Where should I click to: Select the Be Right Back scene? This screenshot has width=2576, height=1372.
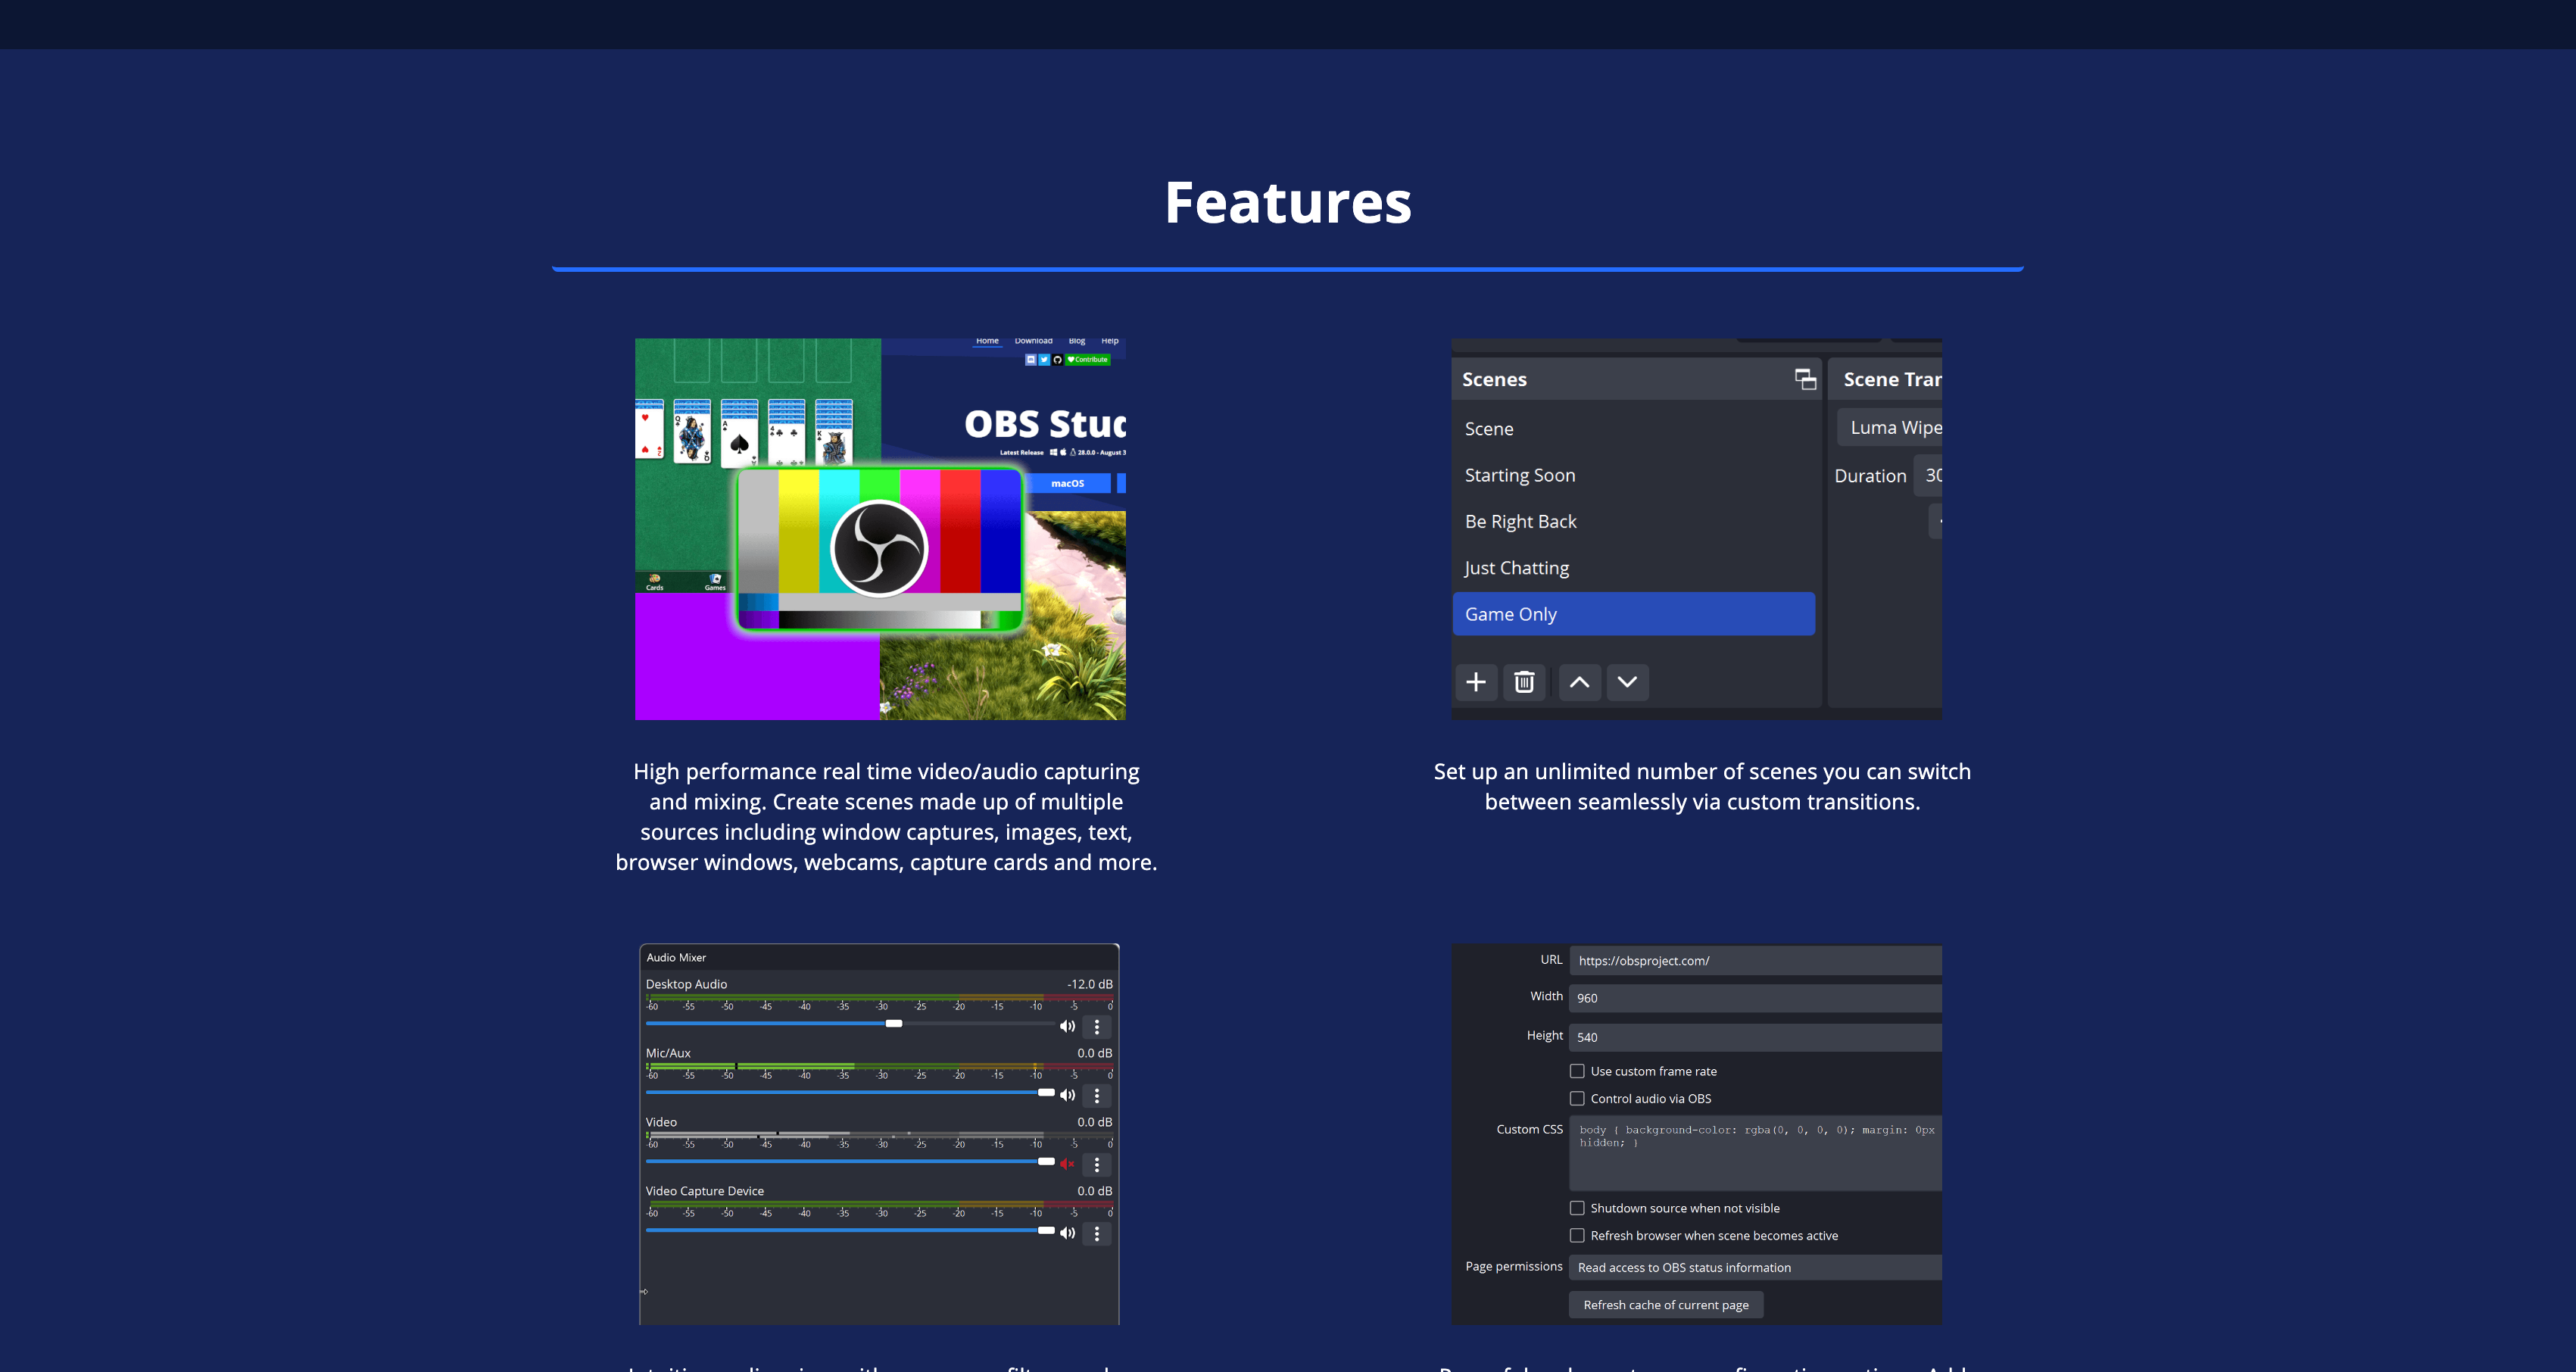1634,521
